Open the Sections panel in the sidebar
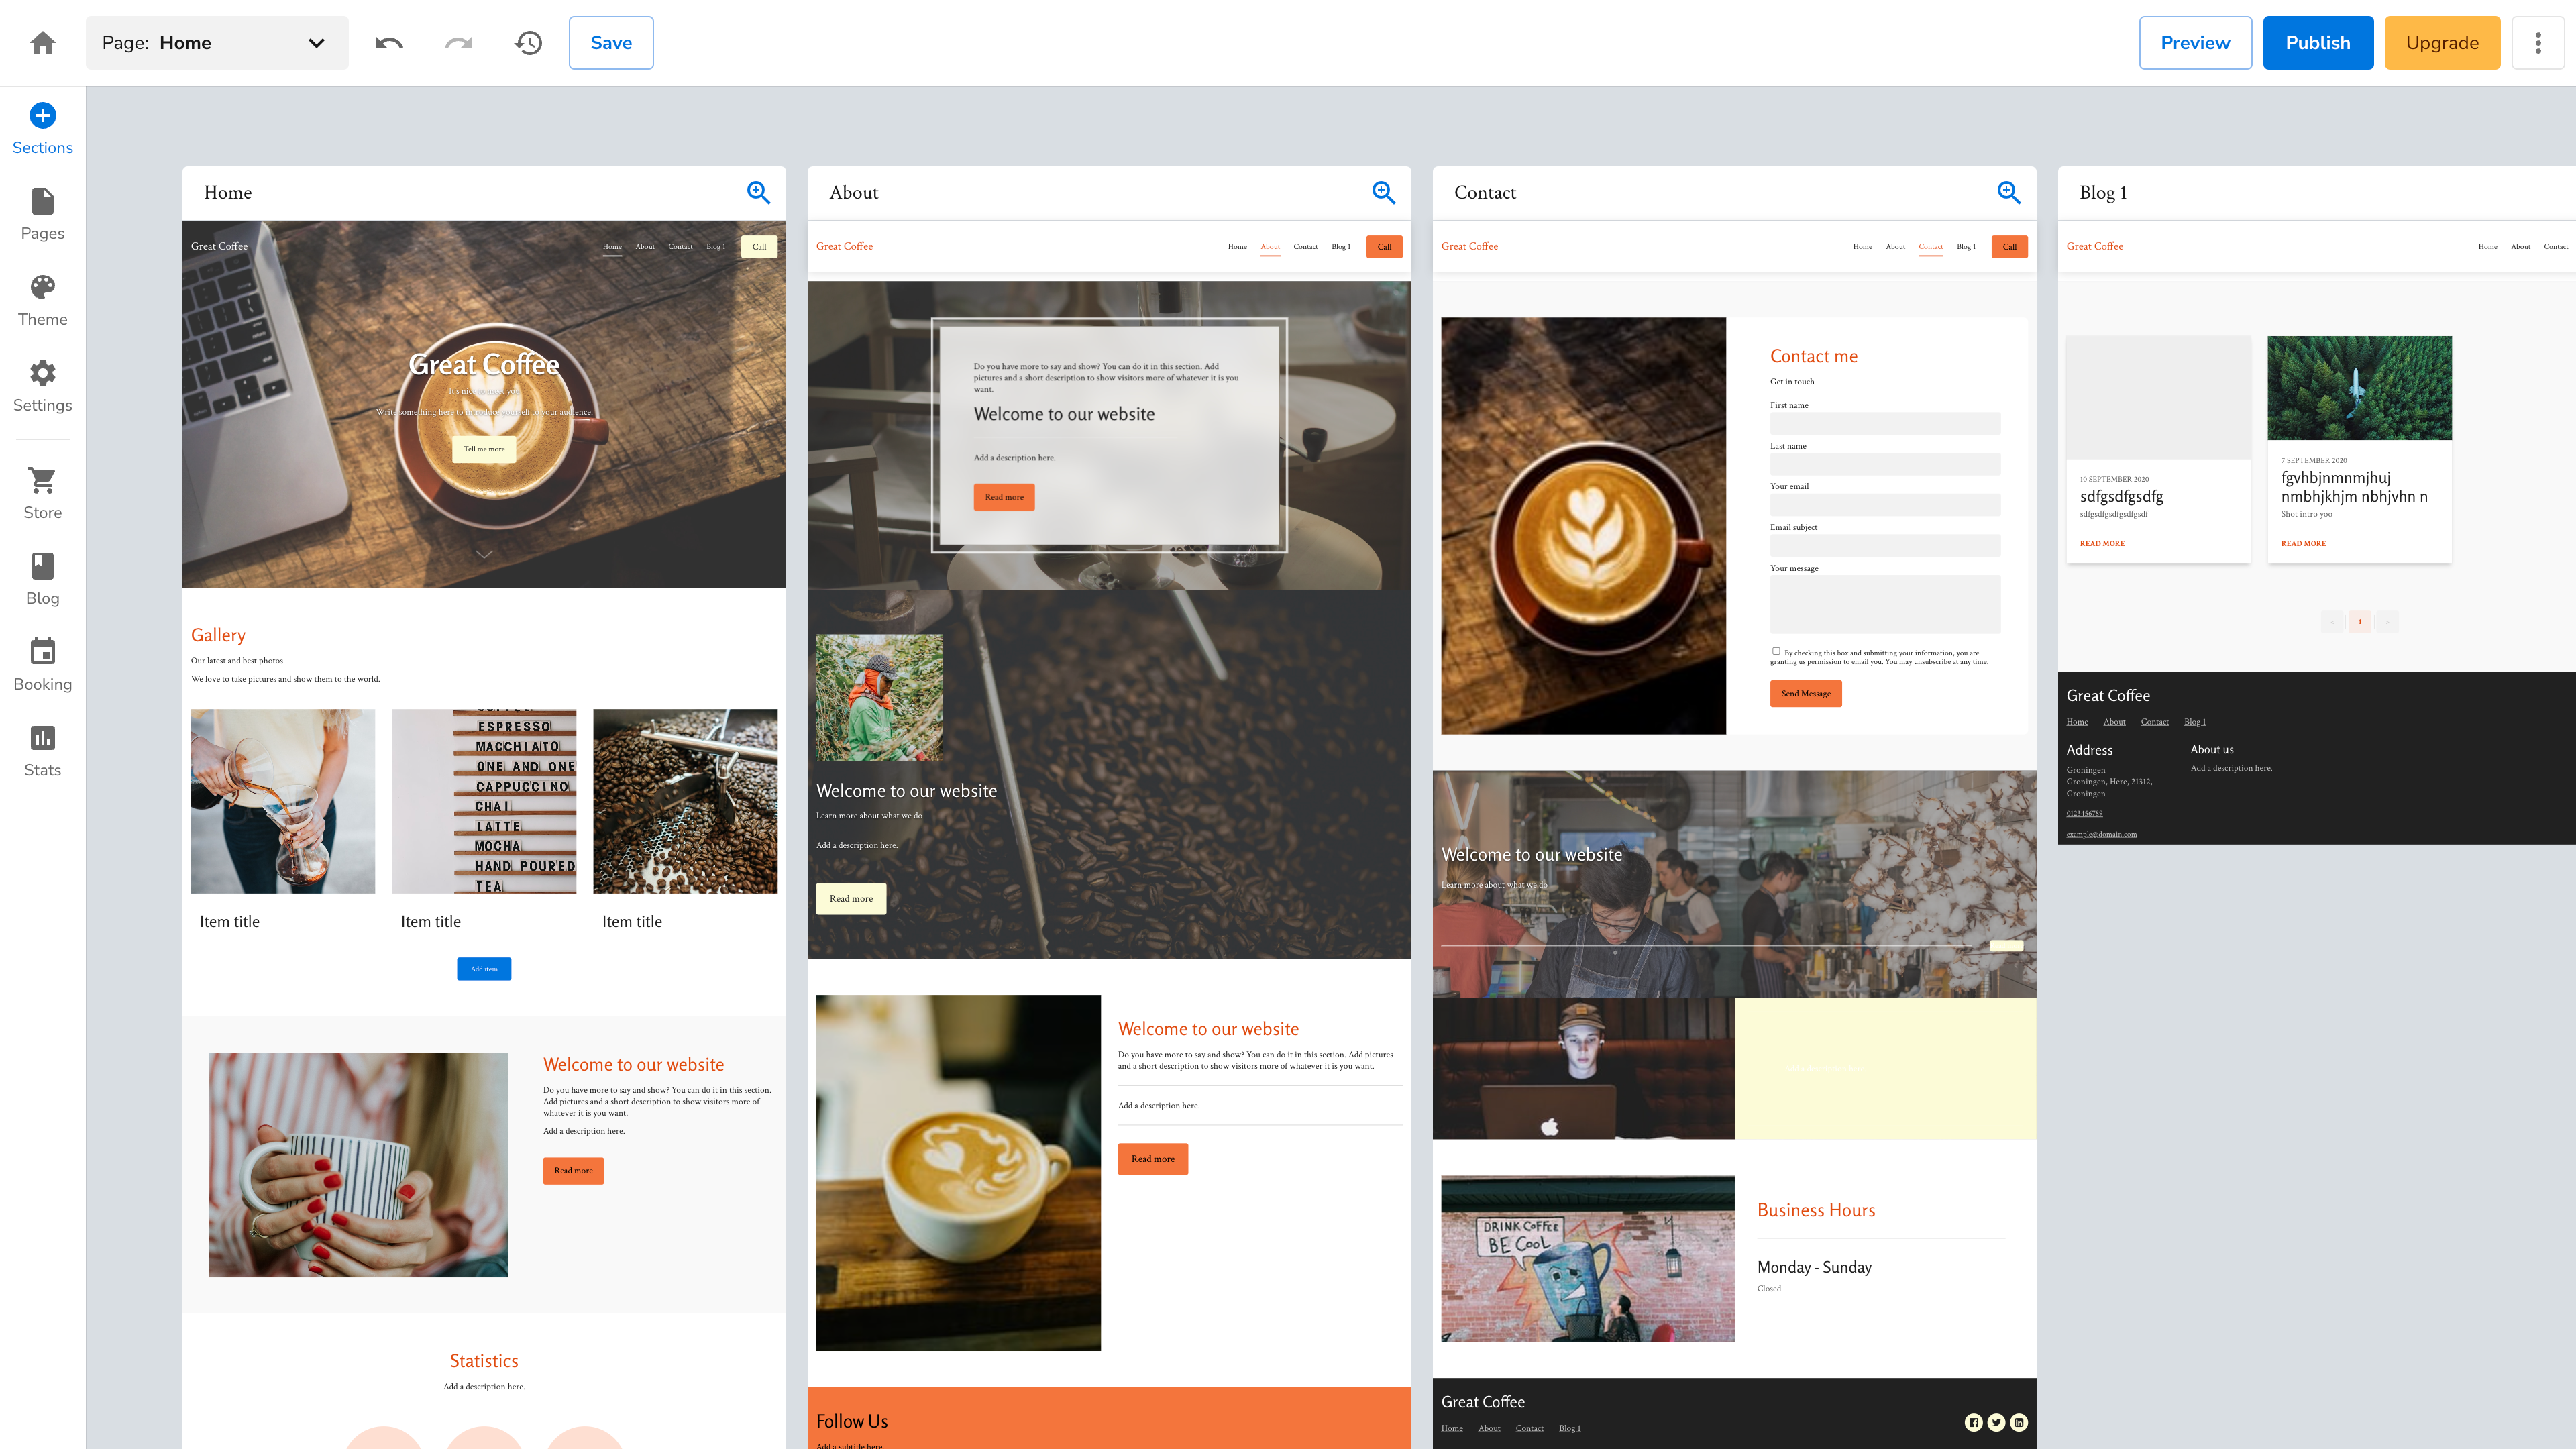The image size is (2576, 1449). tap(42, 129)
